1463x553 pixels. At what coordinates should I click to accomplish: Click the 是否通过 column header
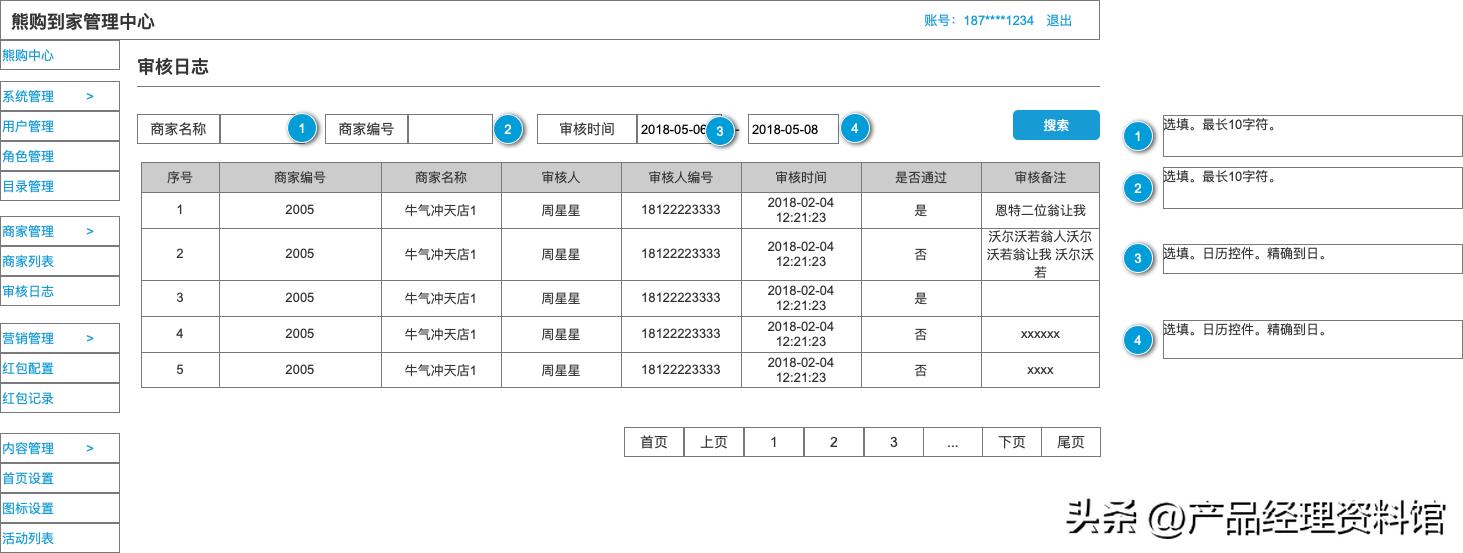(x=921, y=178)
